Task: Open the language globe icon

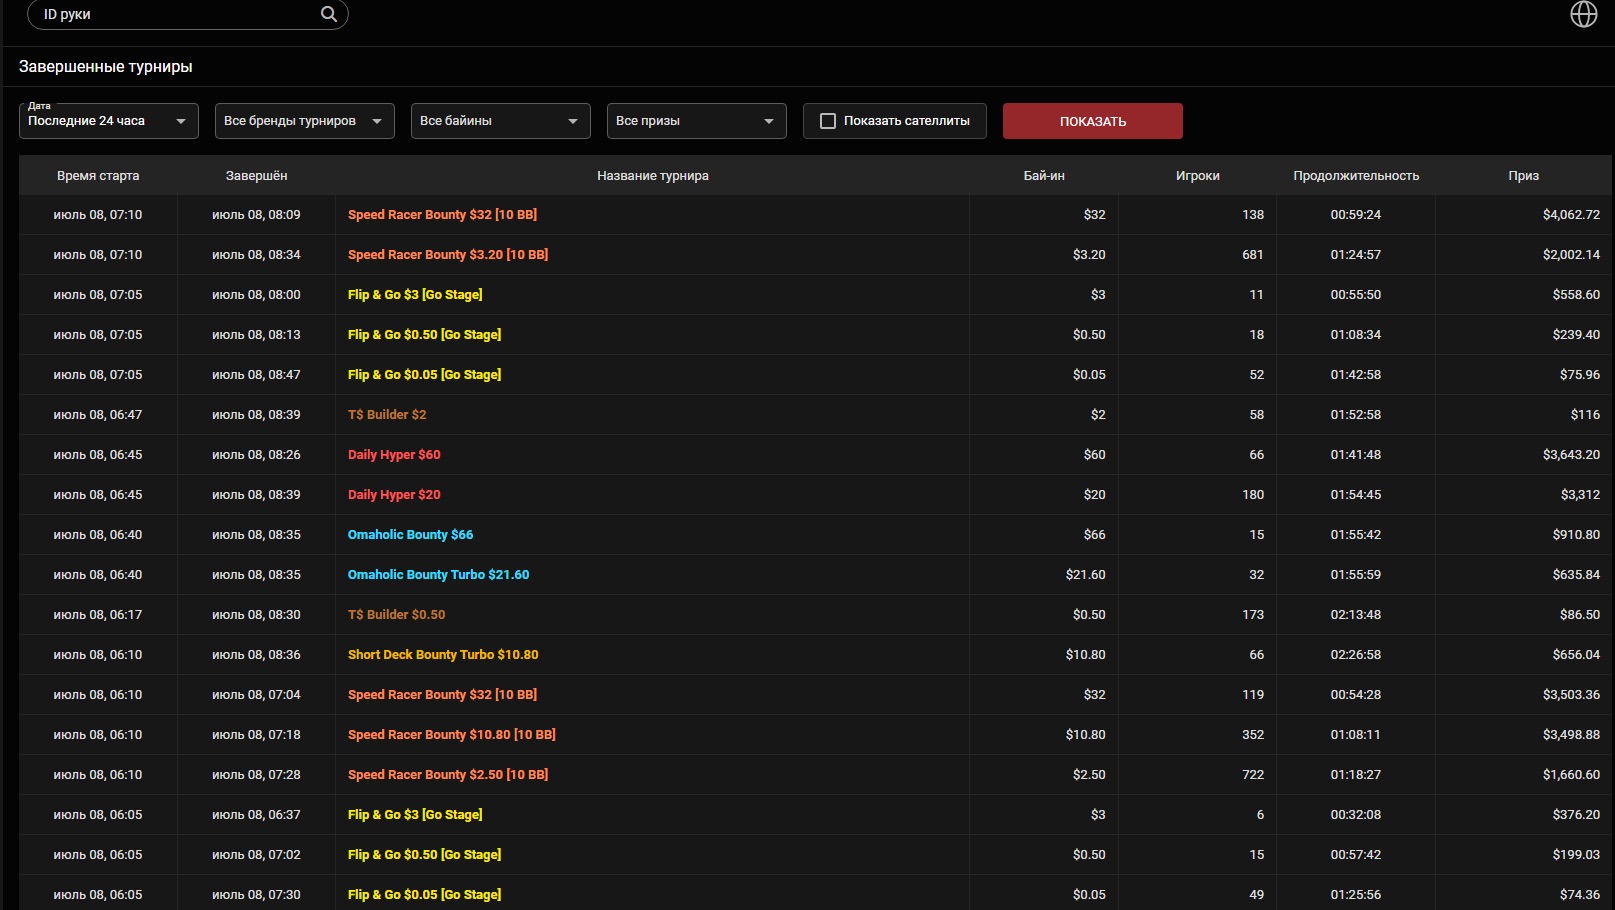Action: tap(1584, 14)
